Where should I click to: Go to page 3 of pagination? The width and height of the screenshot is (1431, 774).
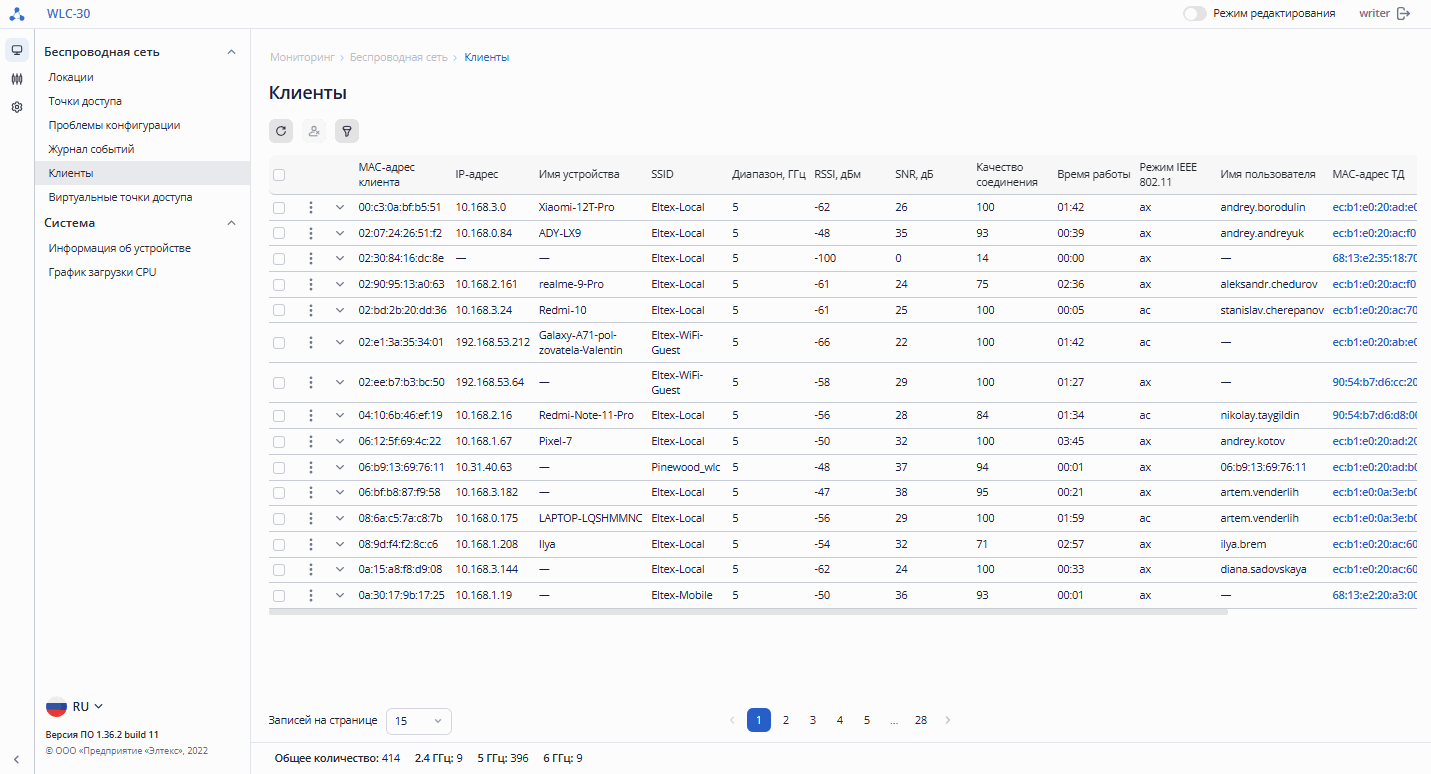(x=813, y=720)
